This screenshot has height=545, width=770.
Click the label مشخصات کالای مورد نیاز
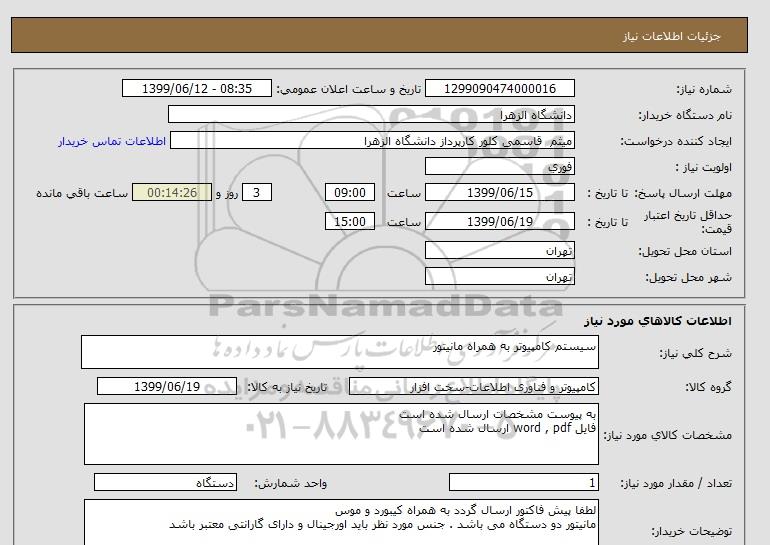[667, 436]
